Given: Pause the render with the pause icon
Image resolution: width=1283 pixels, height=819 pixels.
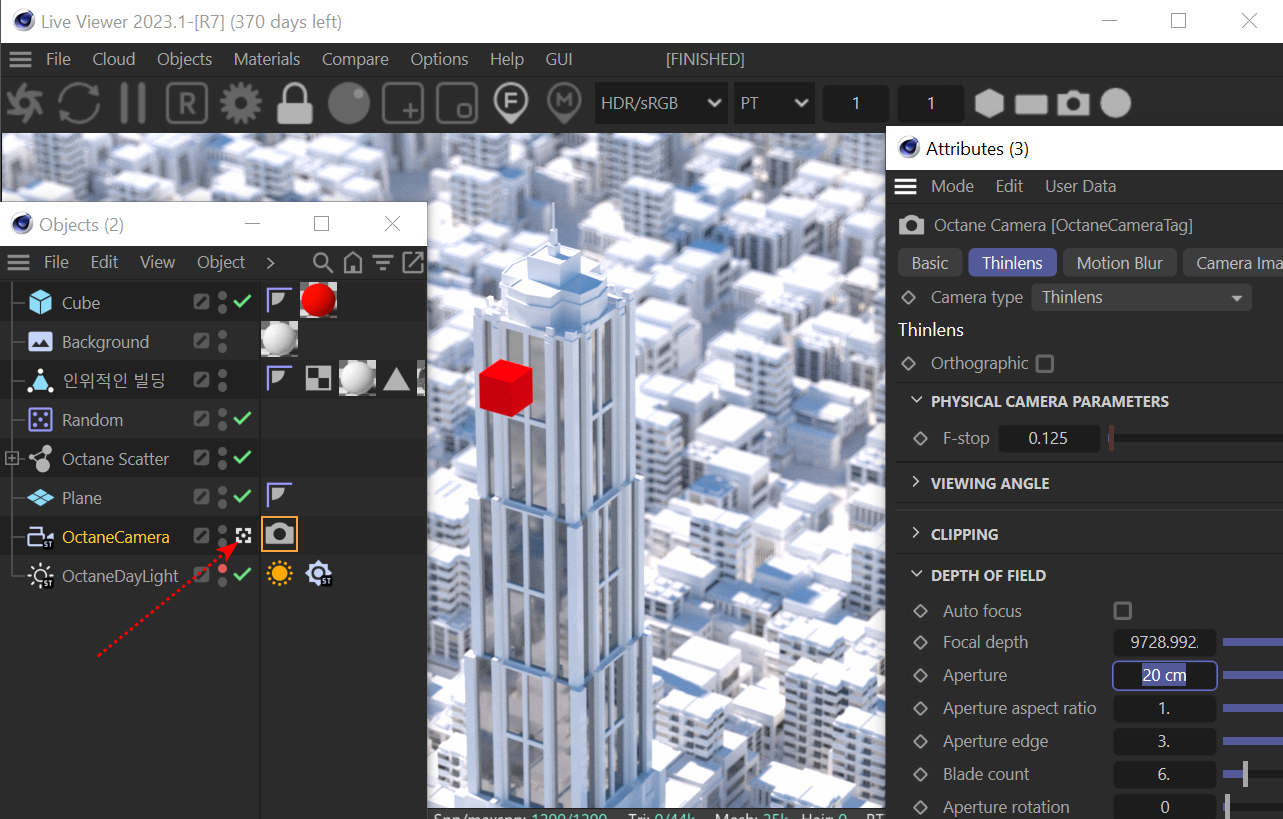Looking at the screenshot, I should pyautogui.click(x=132, y=103).
